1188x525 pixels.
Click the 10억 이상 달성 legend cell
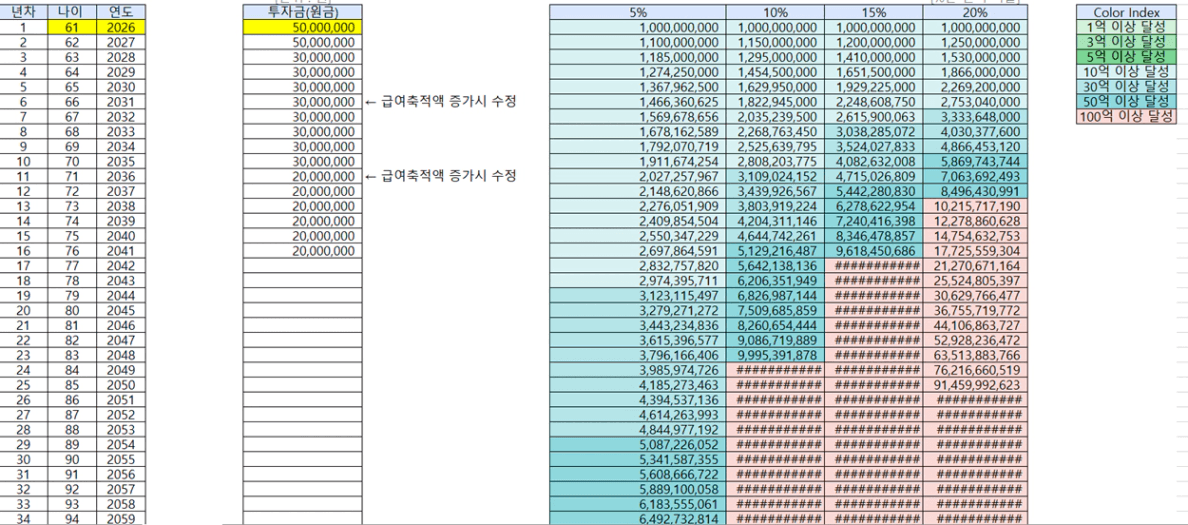1125,72
